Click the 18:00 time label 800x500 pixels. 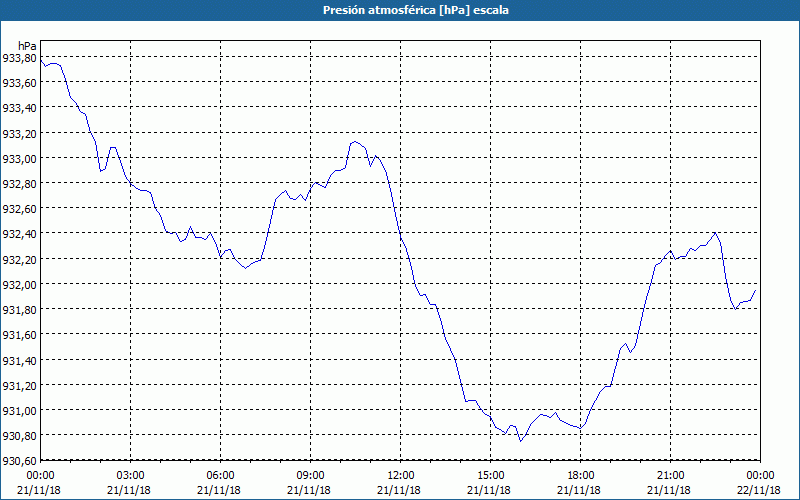click(580, 476)
